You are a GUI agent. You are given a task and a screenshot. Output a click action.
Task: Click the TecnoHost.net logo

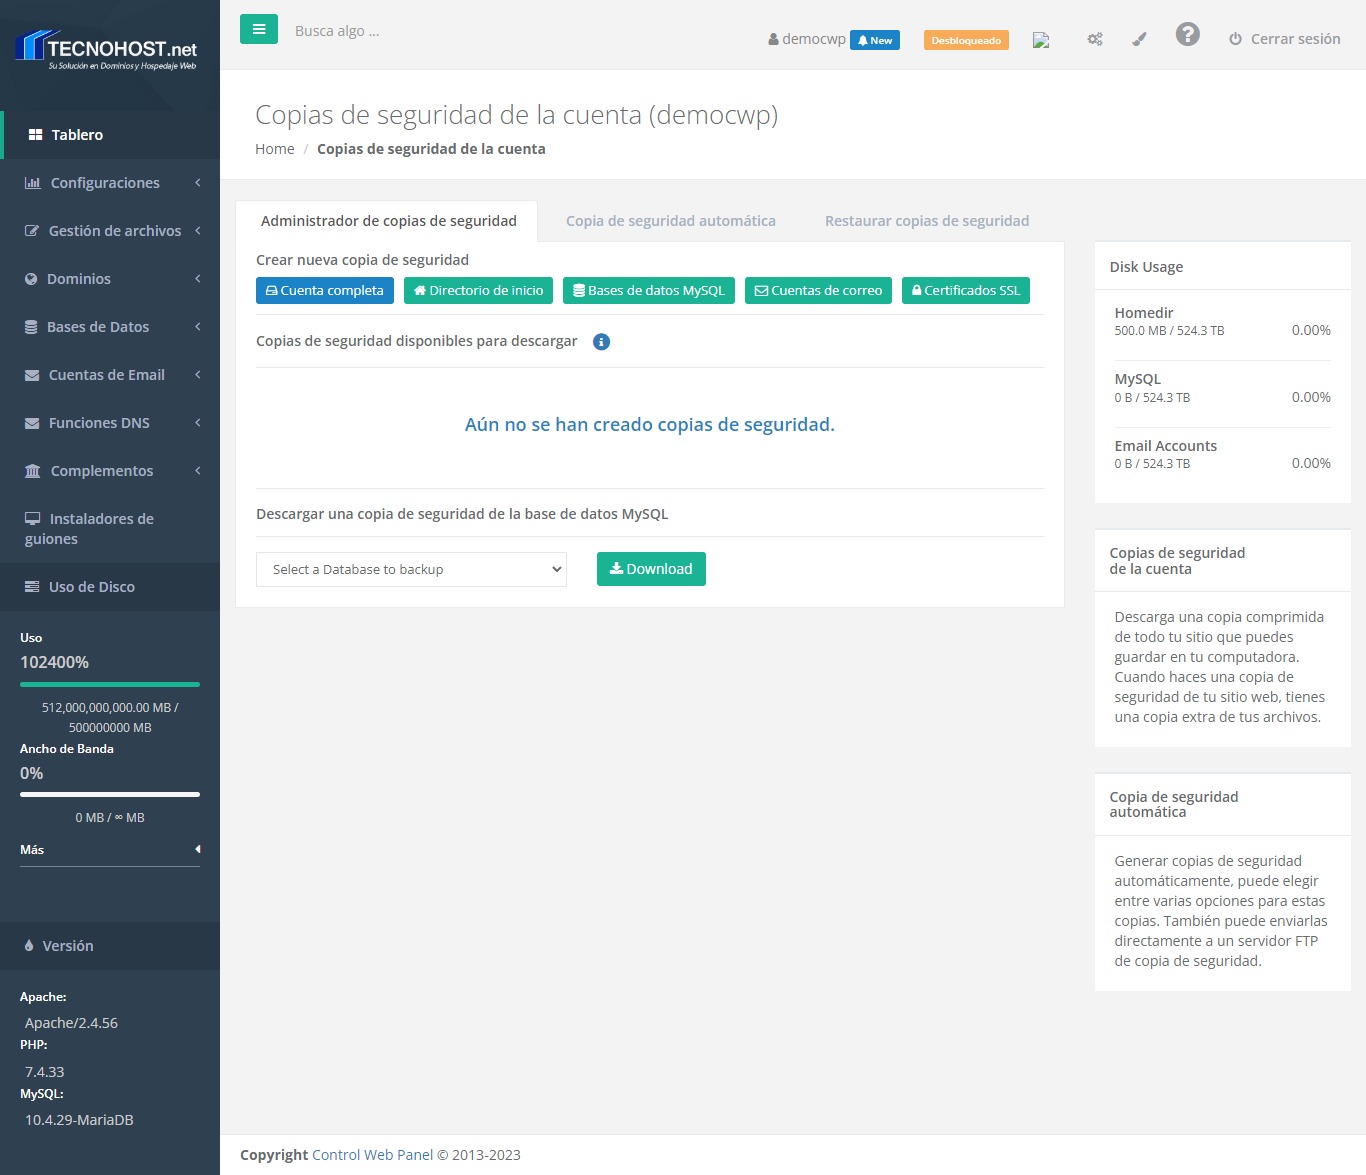click(108, 49)
